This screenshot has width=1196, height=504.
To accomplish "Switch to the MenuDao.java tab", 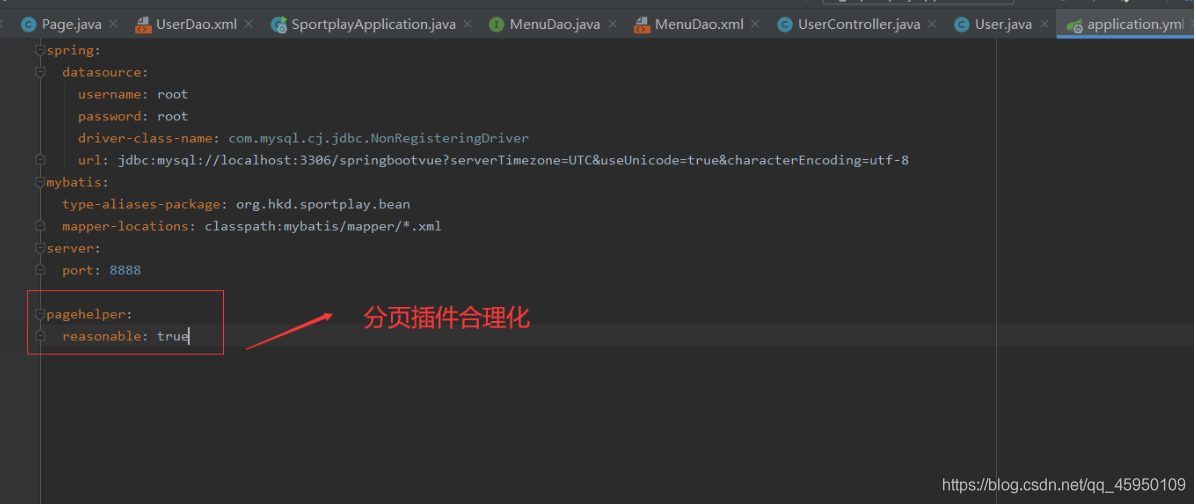I will pos(554,24).
